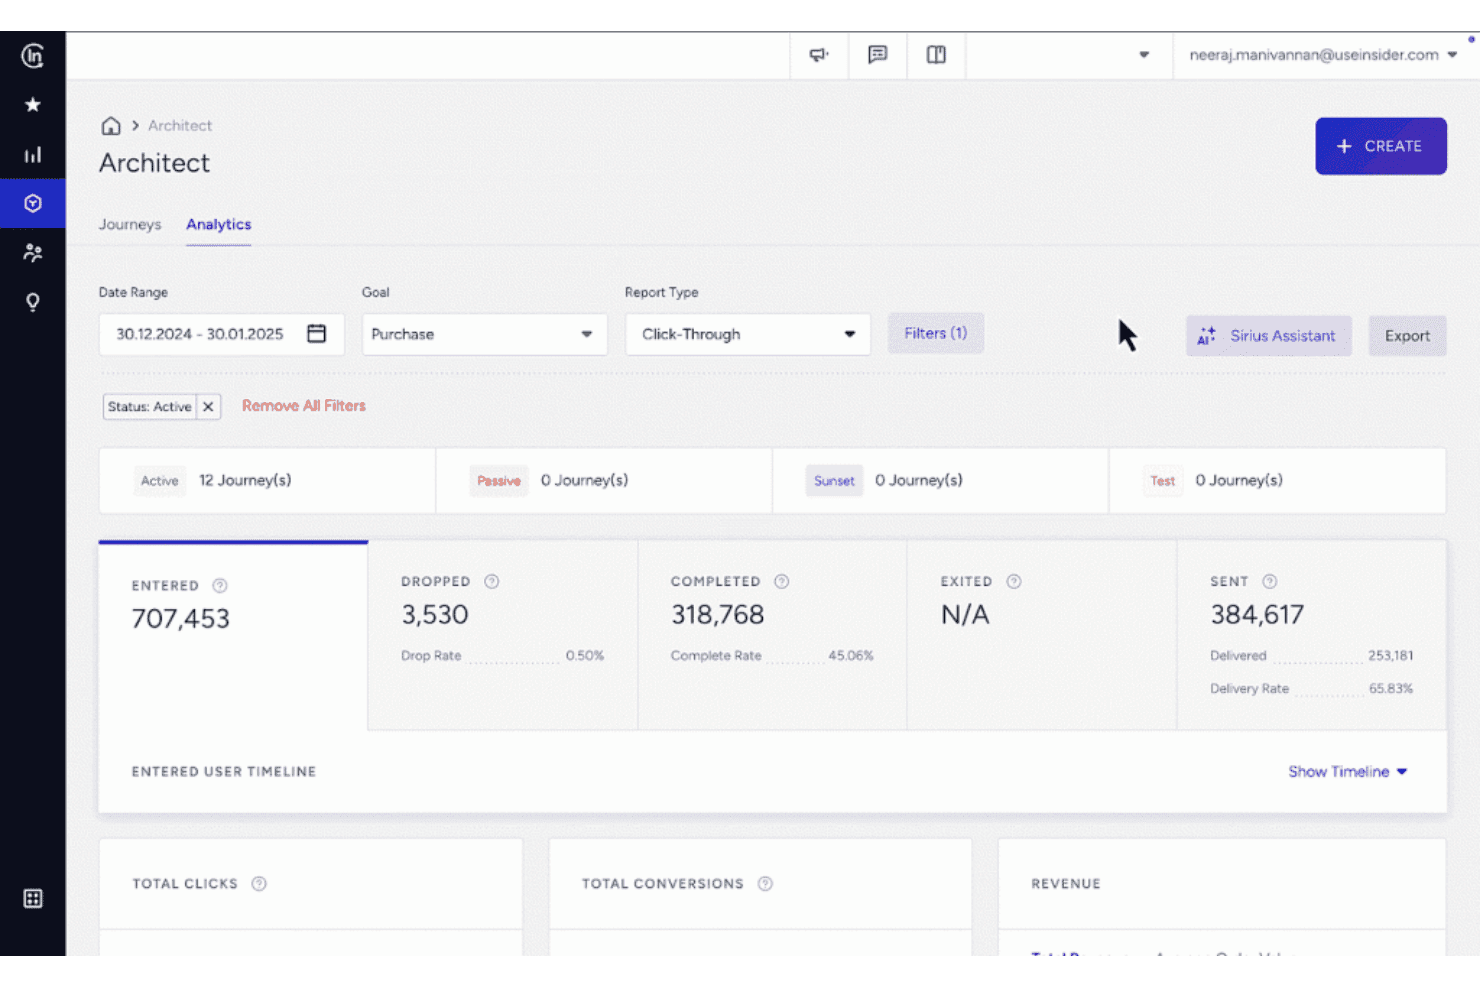The width and height of the screenshot is (1480, 987).
Task: Click the Active journeys status label
Action: click(160, 481)
